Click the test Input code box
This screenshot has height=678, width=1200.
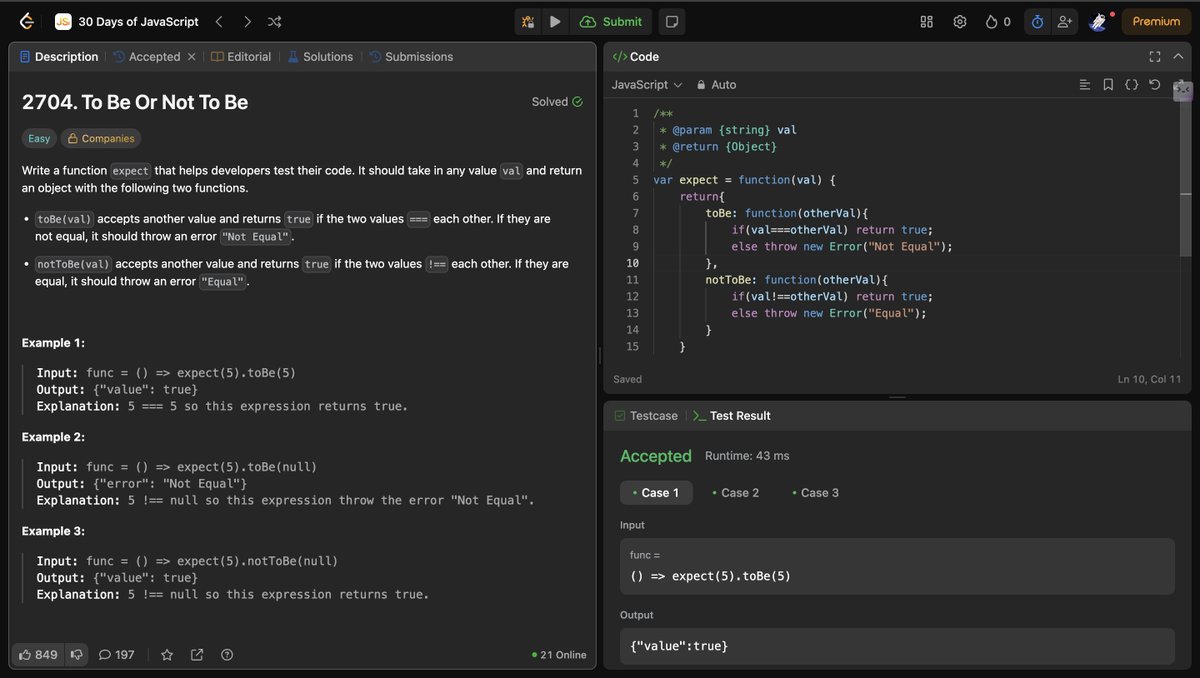(897, 567)
